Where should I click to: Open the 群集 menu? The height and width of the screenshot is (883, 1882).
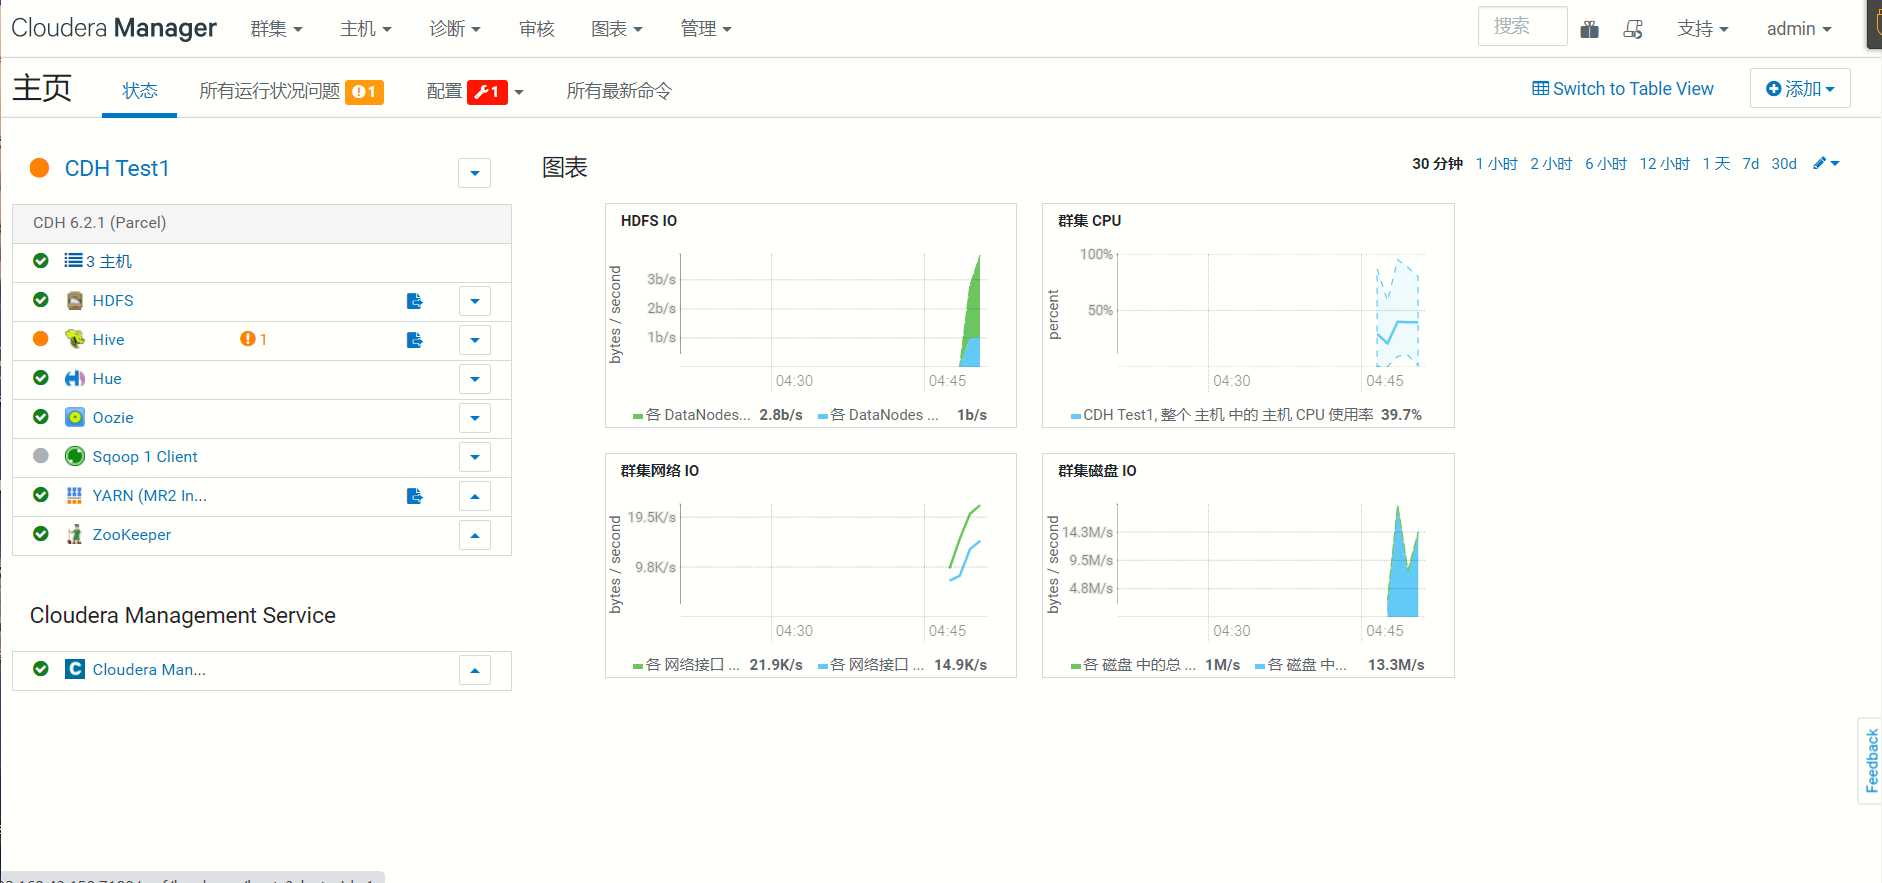click(276, 29)
